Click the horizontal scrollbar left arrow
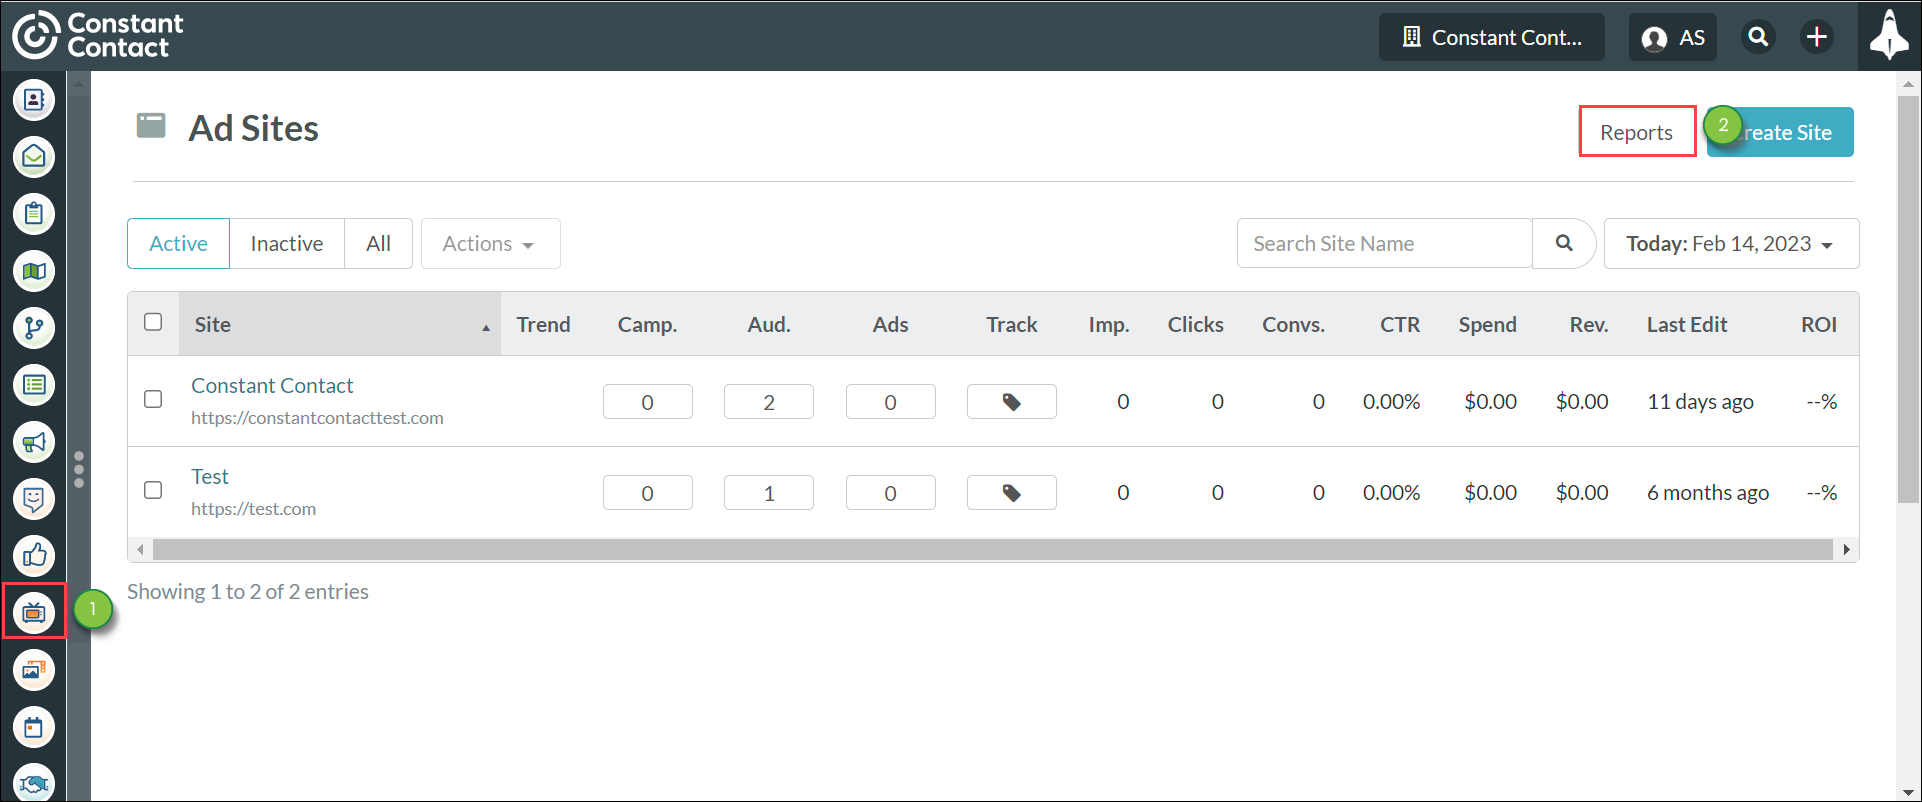 click(140, 550)
